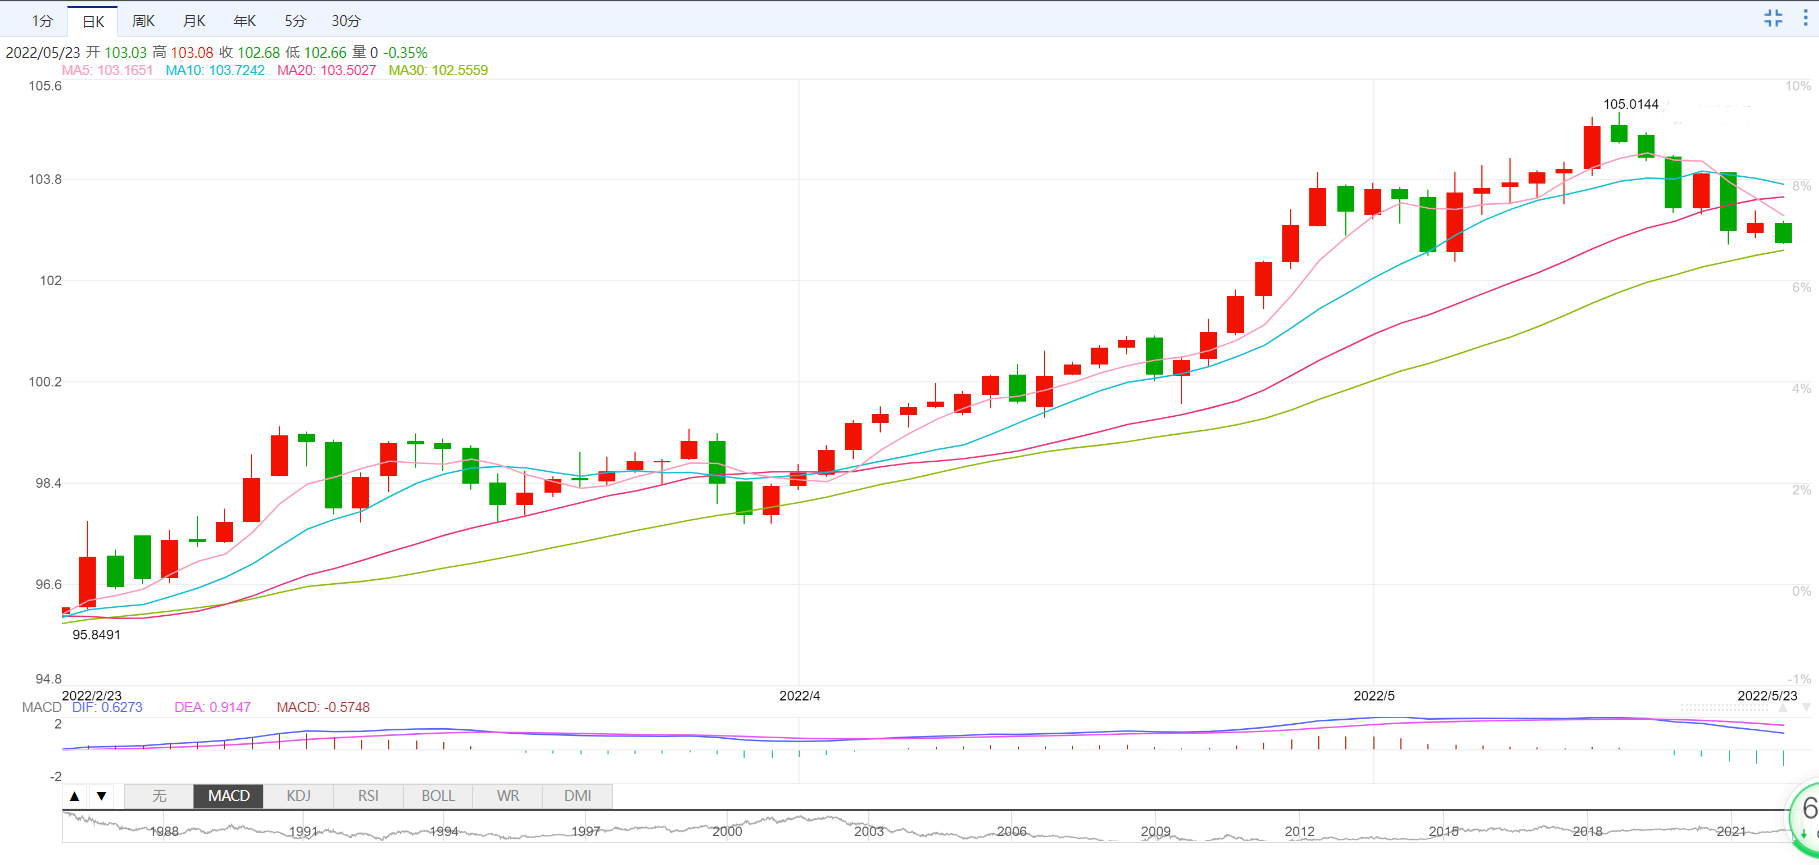Click the up triangle indicator arrow
The width and height of the screenshot is (1819, 865).
pos(75,796)
